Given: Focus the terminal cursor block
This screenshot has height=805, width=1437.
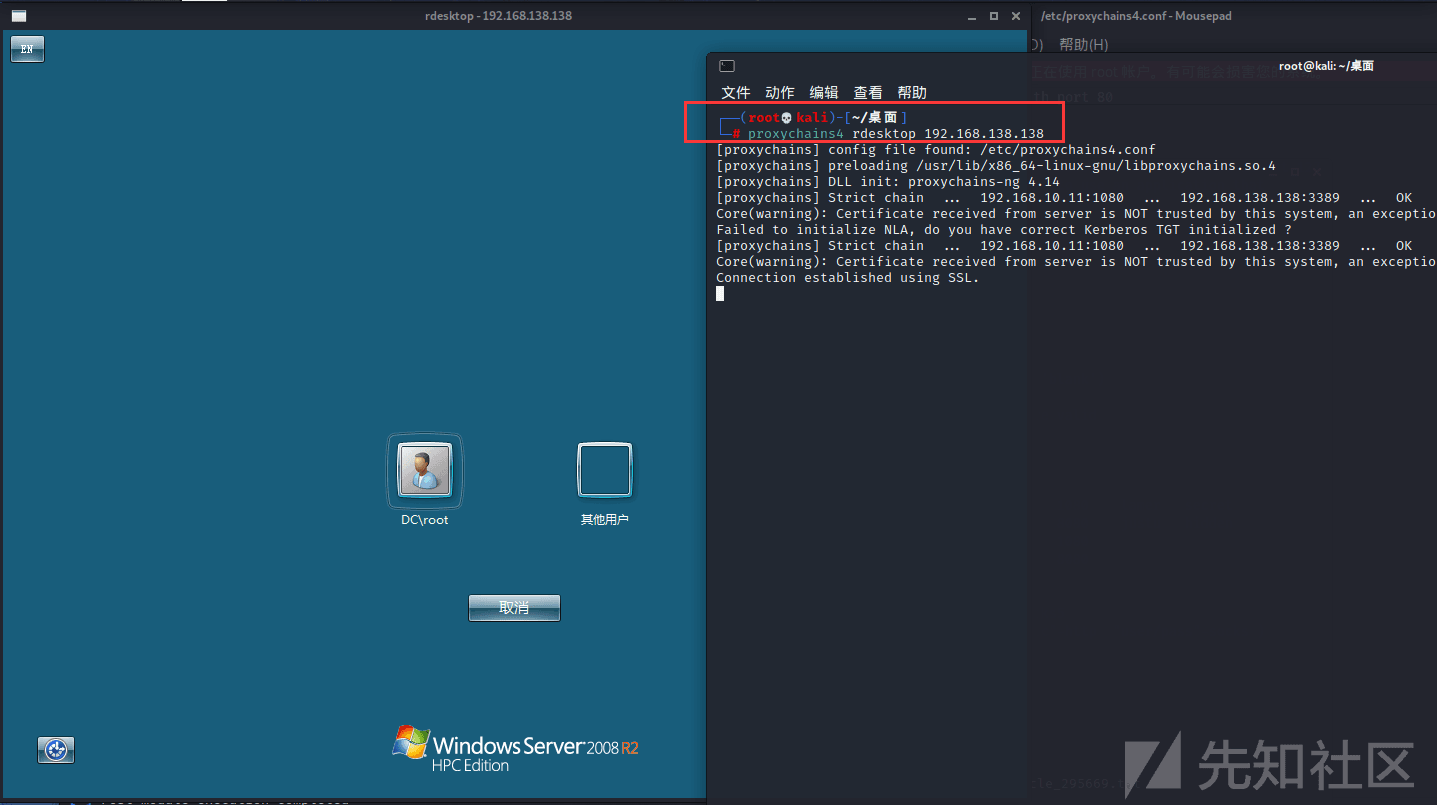Looking at the screenshot, I should click(x=720, y=293).
